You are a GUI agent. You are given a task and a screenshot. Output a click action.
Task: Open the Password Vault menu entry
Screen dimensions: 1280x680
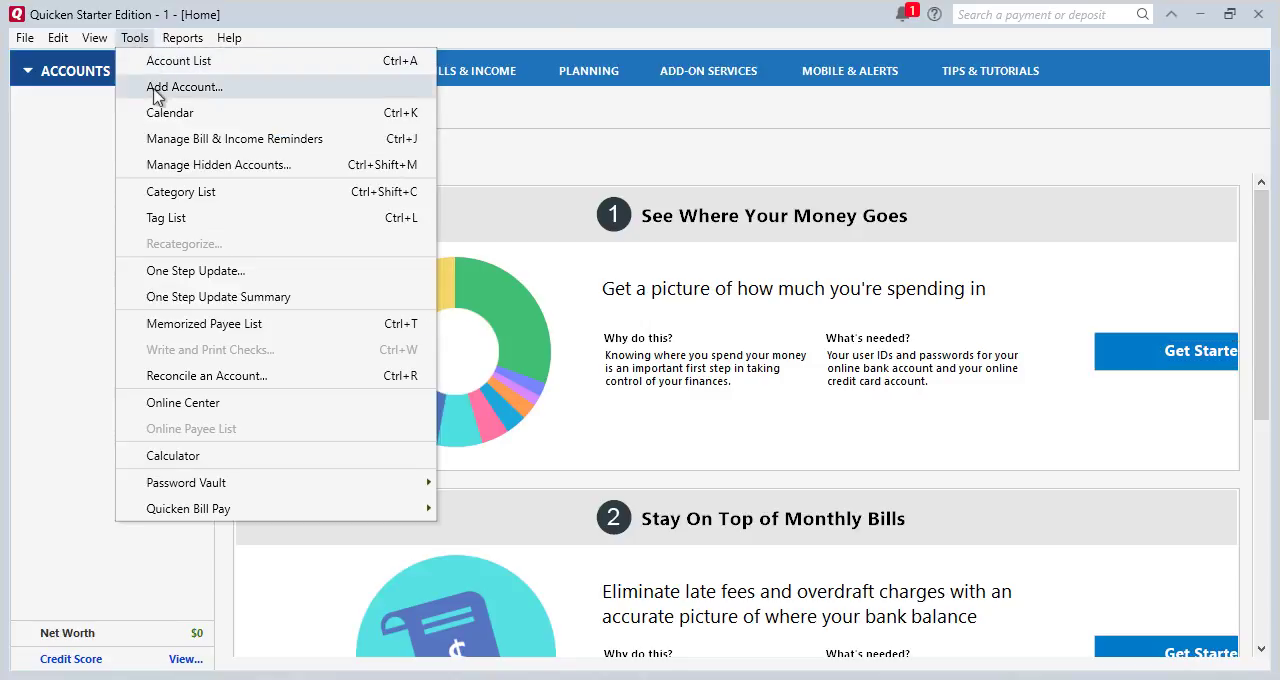tap(276, 483)
